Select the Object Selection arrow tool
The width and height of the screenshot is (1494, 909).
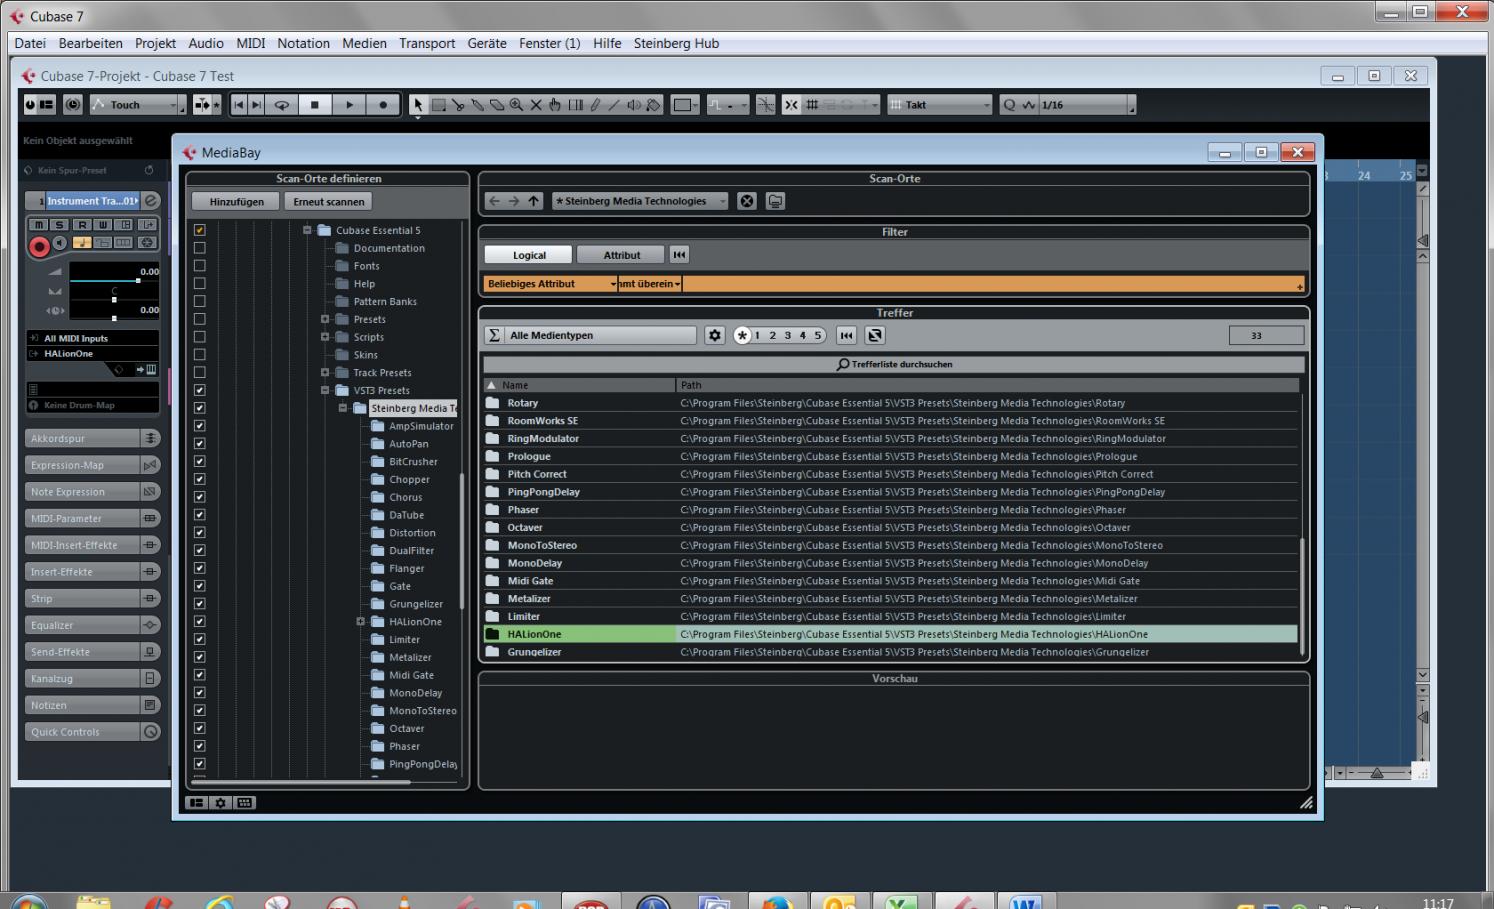coord(418,104)
